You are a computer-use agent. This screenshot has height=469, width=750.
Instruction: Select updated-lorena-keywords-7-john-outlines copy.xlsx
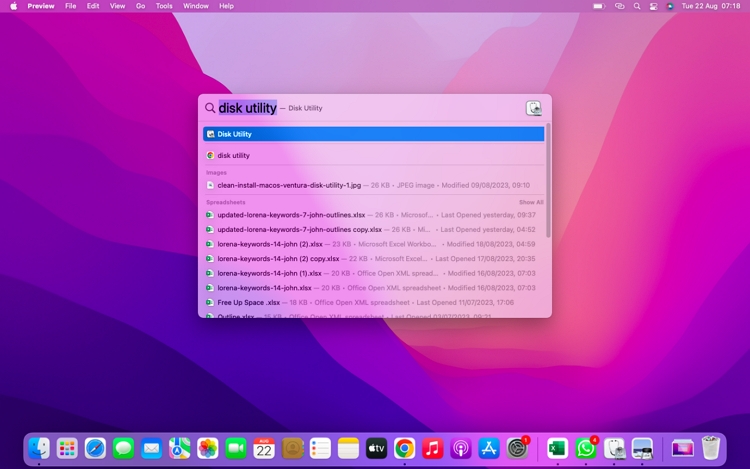374,229
